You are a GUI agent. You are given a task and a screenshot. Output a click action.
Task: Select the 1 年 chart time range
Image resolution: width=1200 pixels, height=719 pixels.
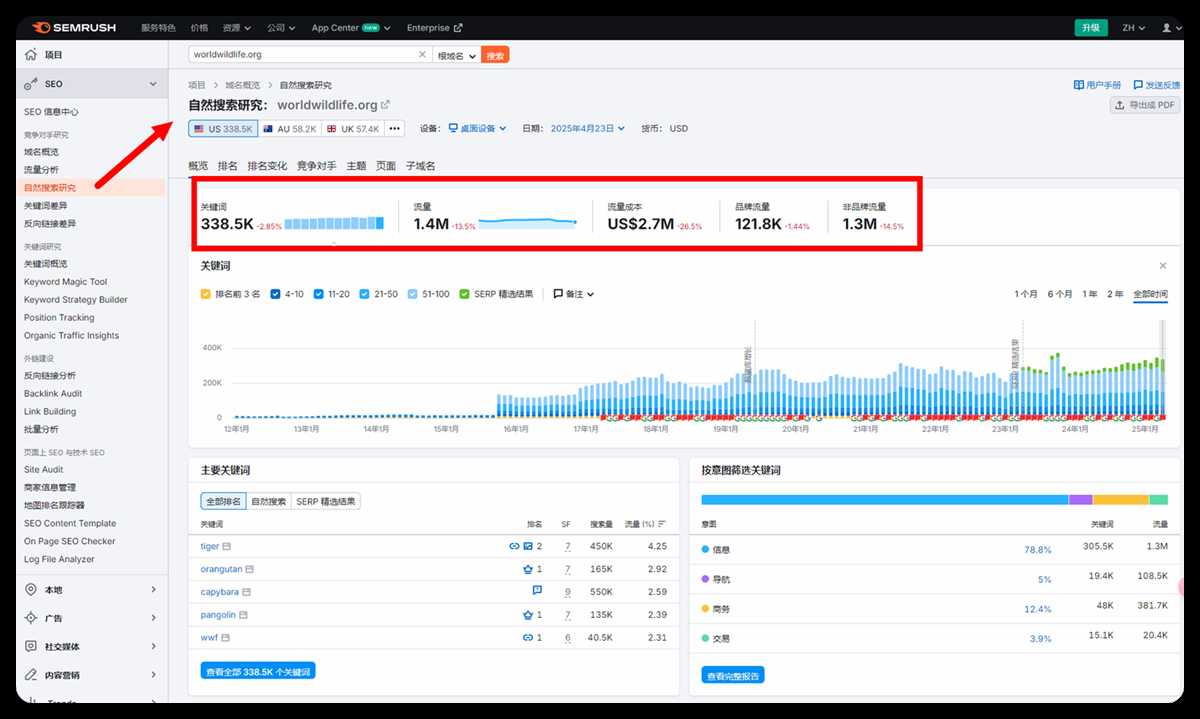coord(1090,294)
